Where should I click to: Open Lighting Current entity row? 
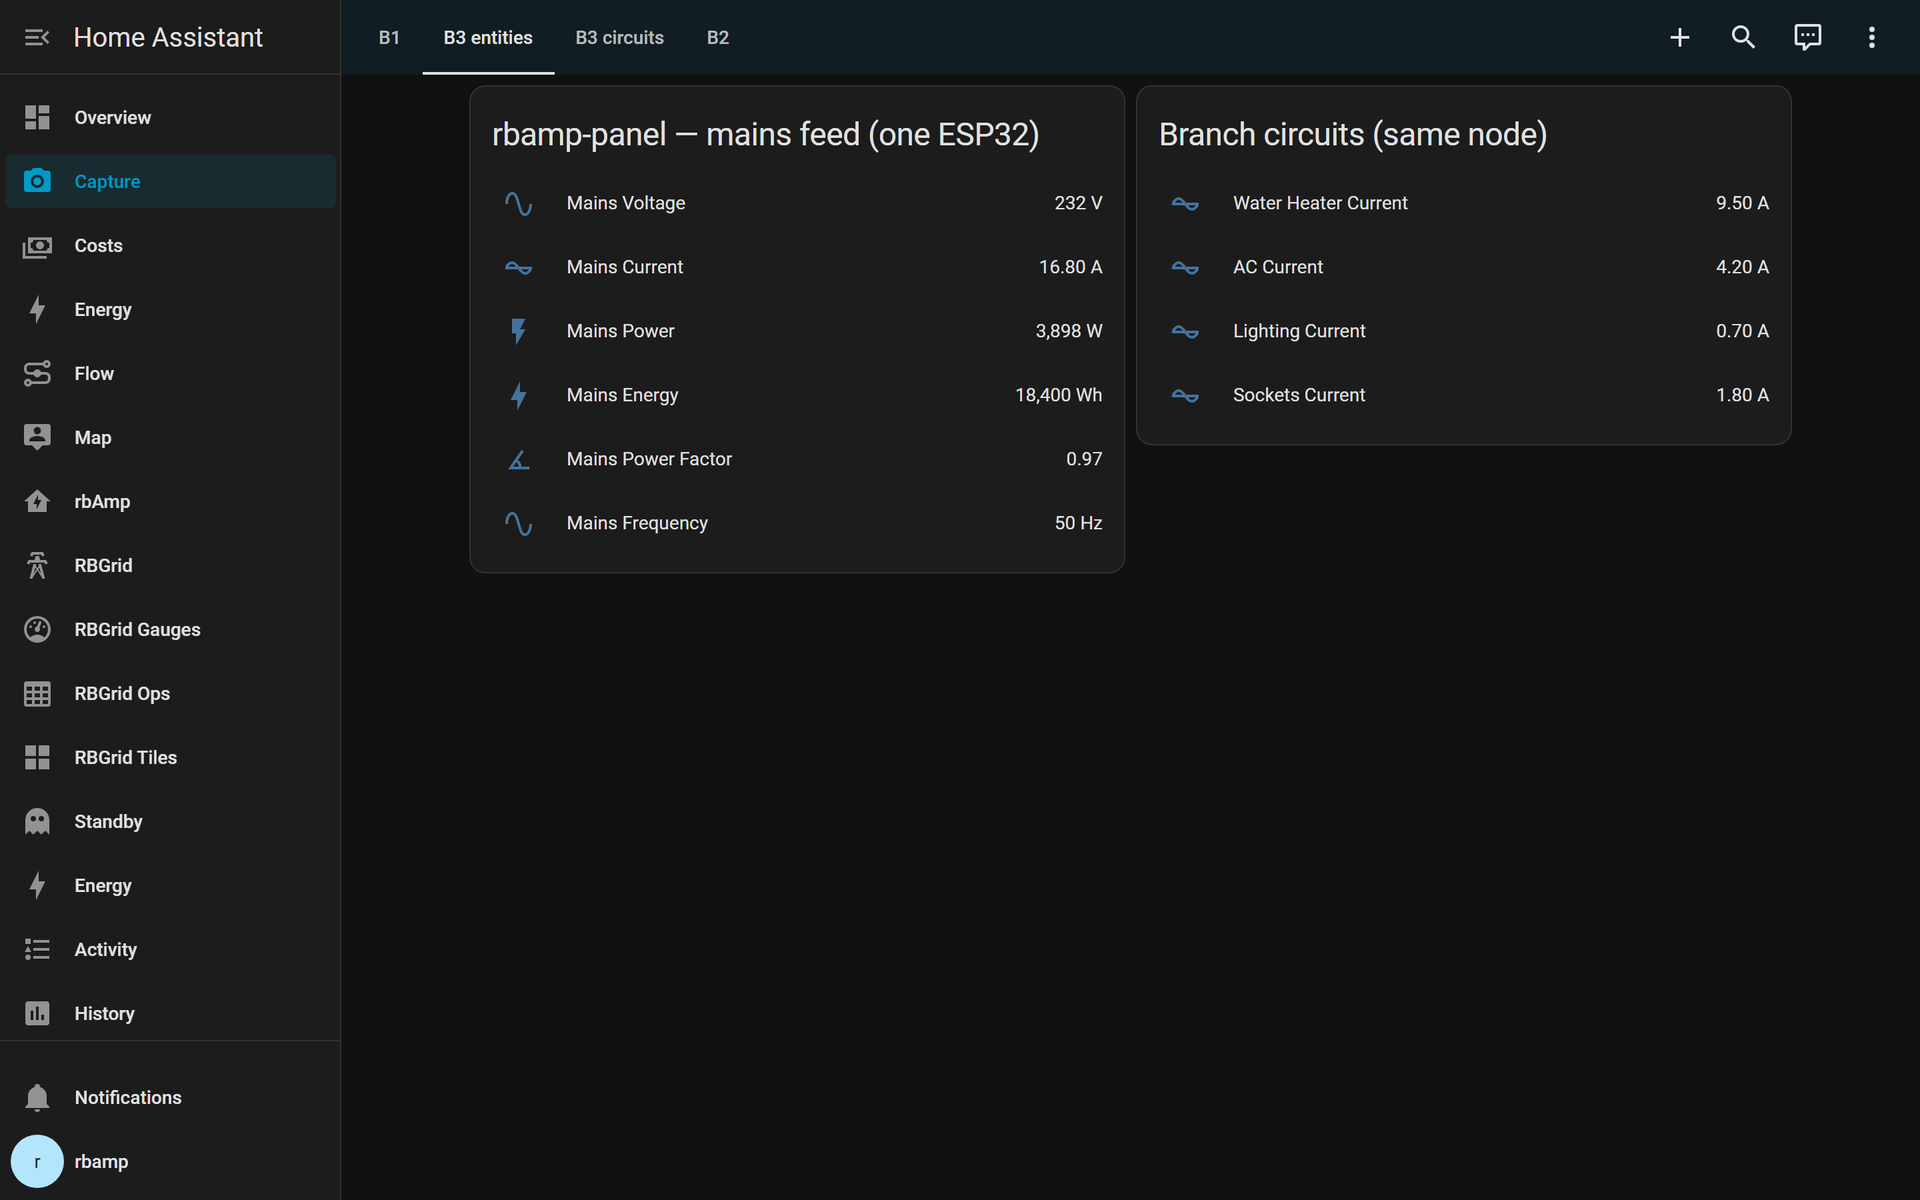(x=1464, y=331)
